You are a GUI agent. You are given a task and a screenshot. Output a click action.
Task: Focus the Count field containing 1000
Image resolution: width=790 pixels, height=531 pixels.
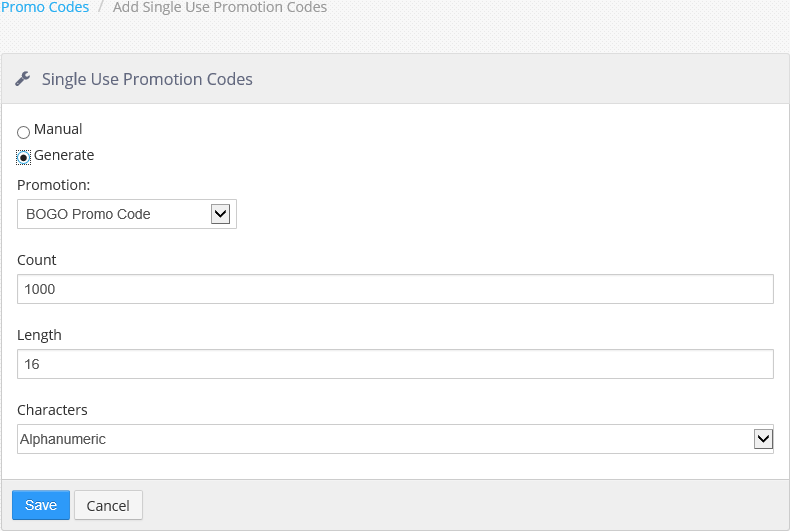coord(396,289)
